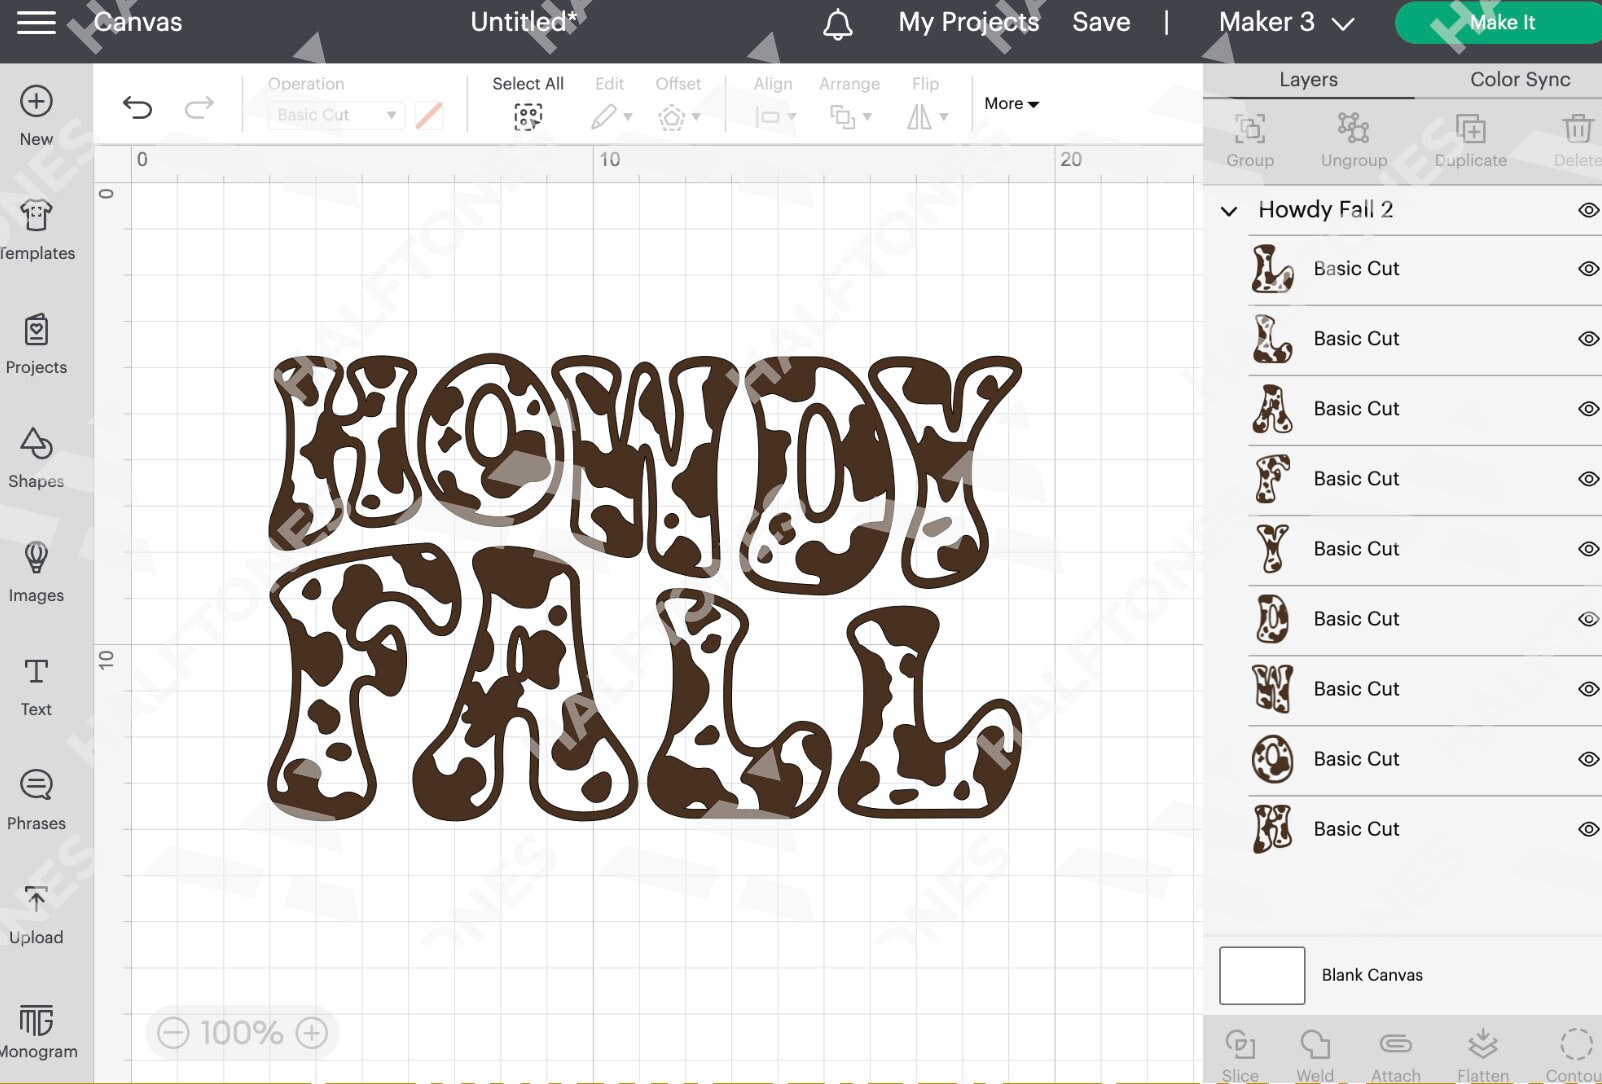
Task: Collapse the Howdy Fall 2 group
Action: [1228, 211]
